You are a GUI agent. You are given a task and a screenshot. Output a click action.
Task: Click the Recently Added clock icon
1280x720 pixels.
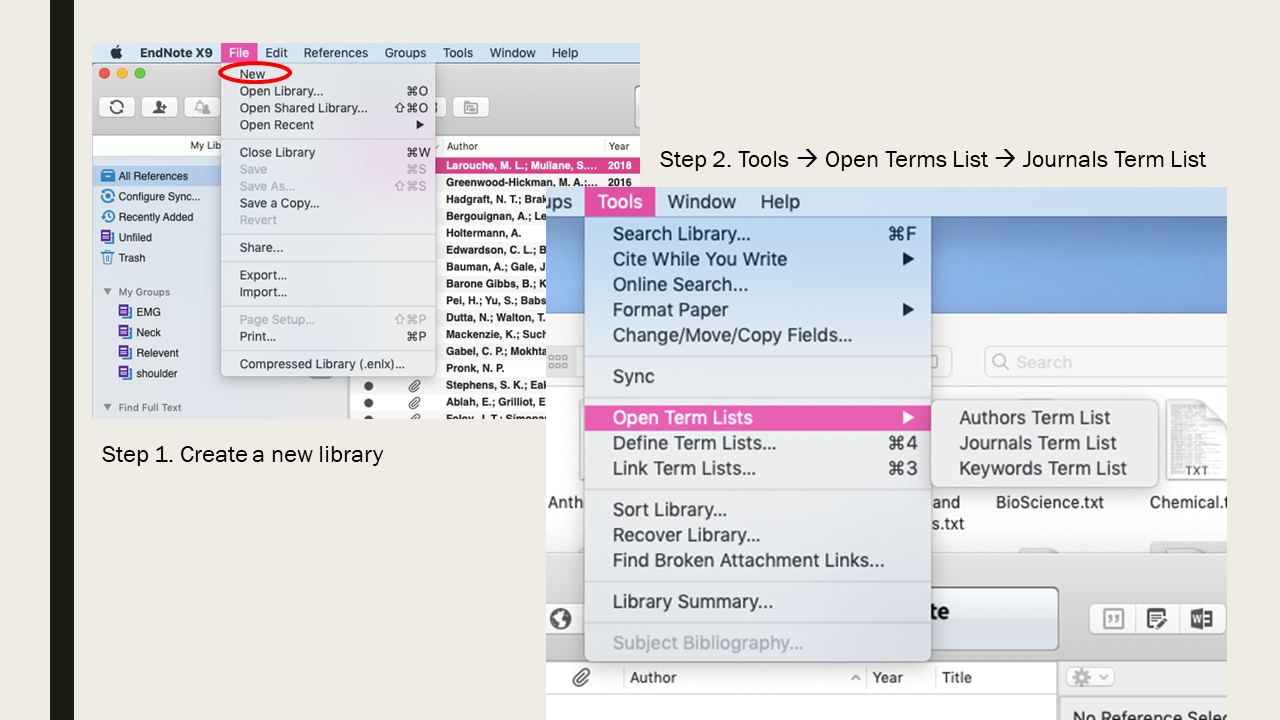tap(108, 217)
